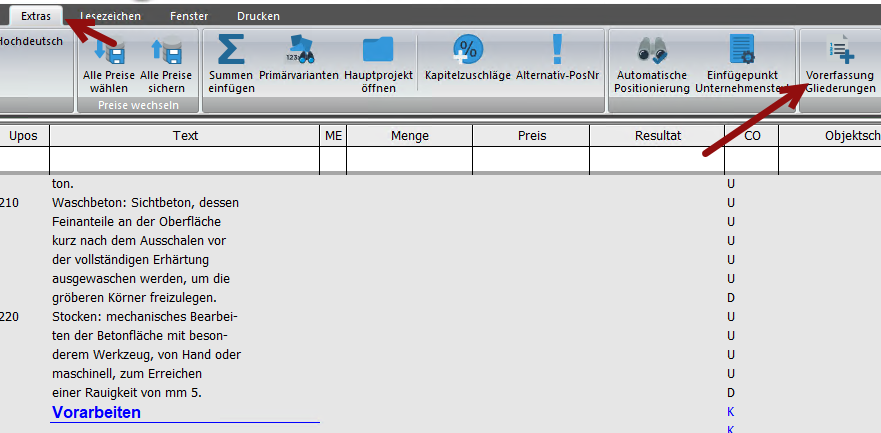The image size is (881, 433).
Task: Open the Fenster tab
Action: click(189, 16)
